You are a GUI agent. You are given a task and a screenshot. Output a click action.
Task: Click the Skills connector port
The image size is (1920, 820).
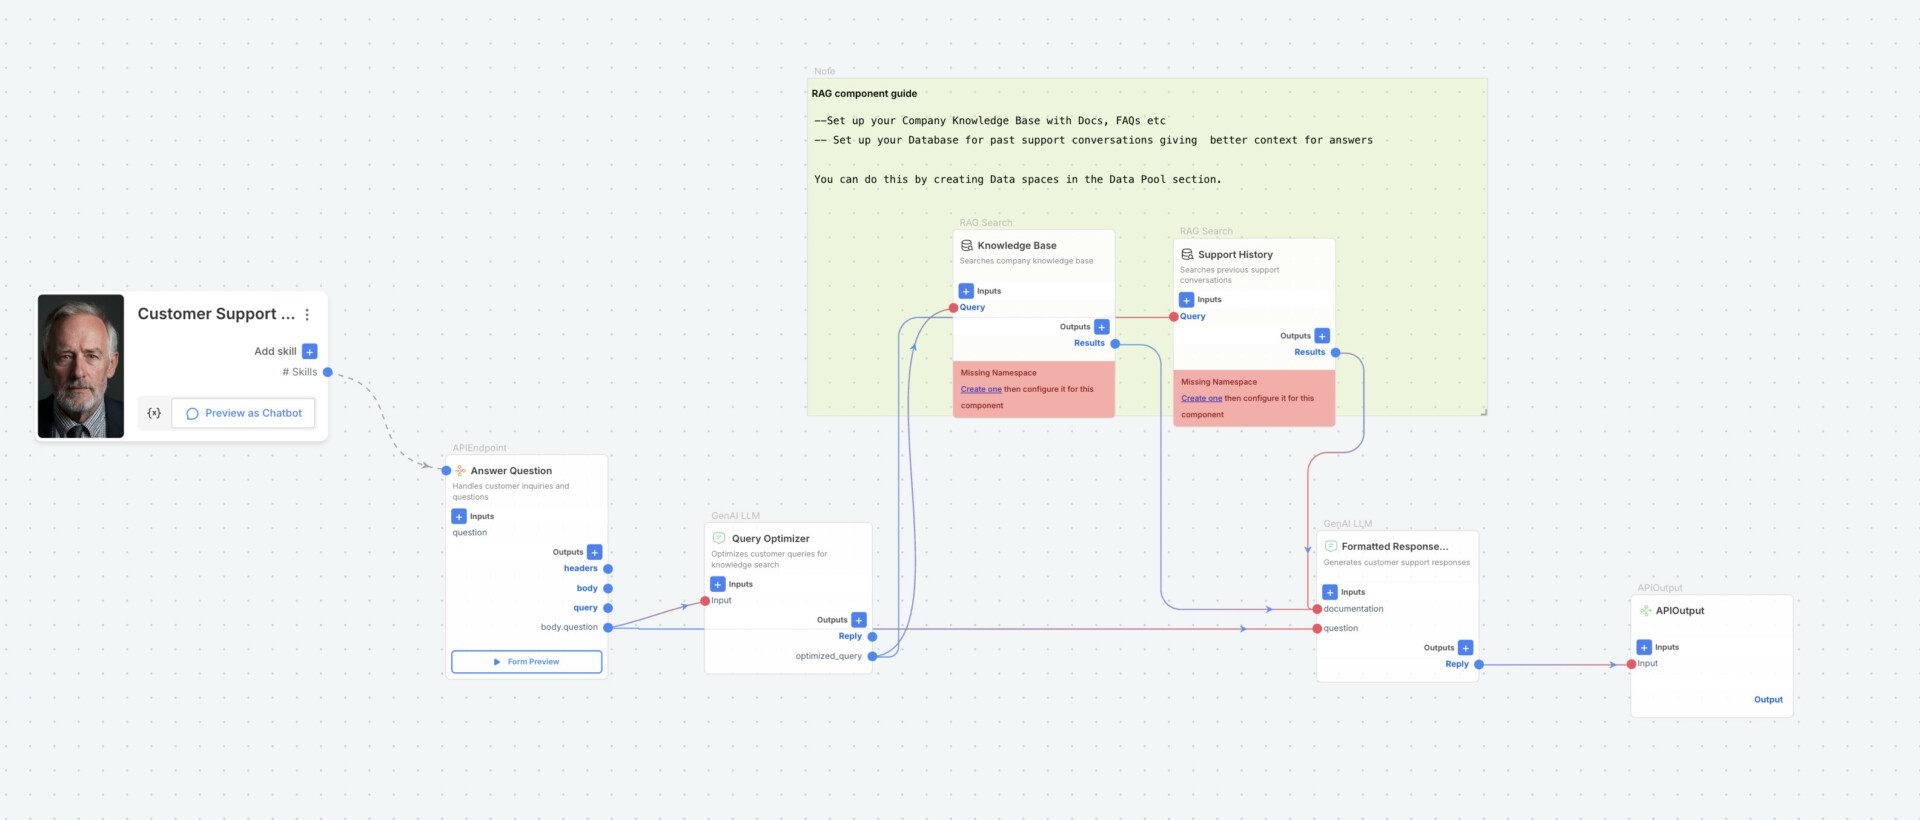[328, 372]
